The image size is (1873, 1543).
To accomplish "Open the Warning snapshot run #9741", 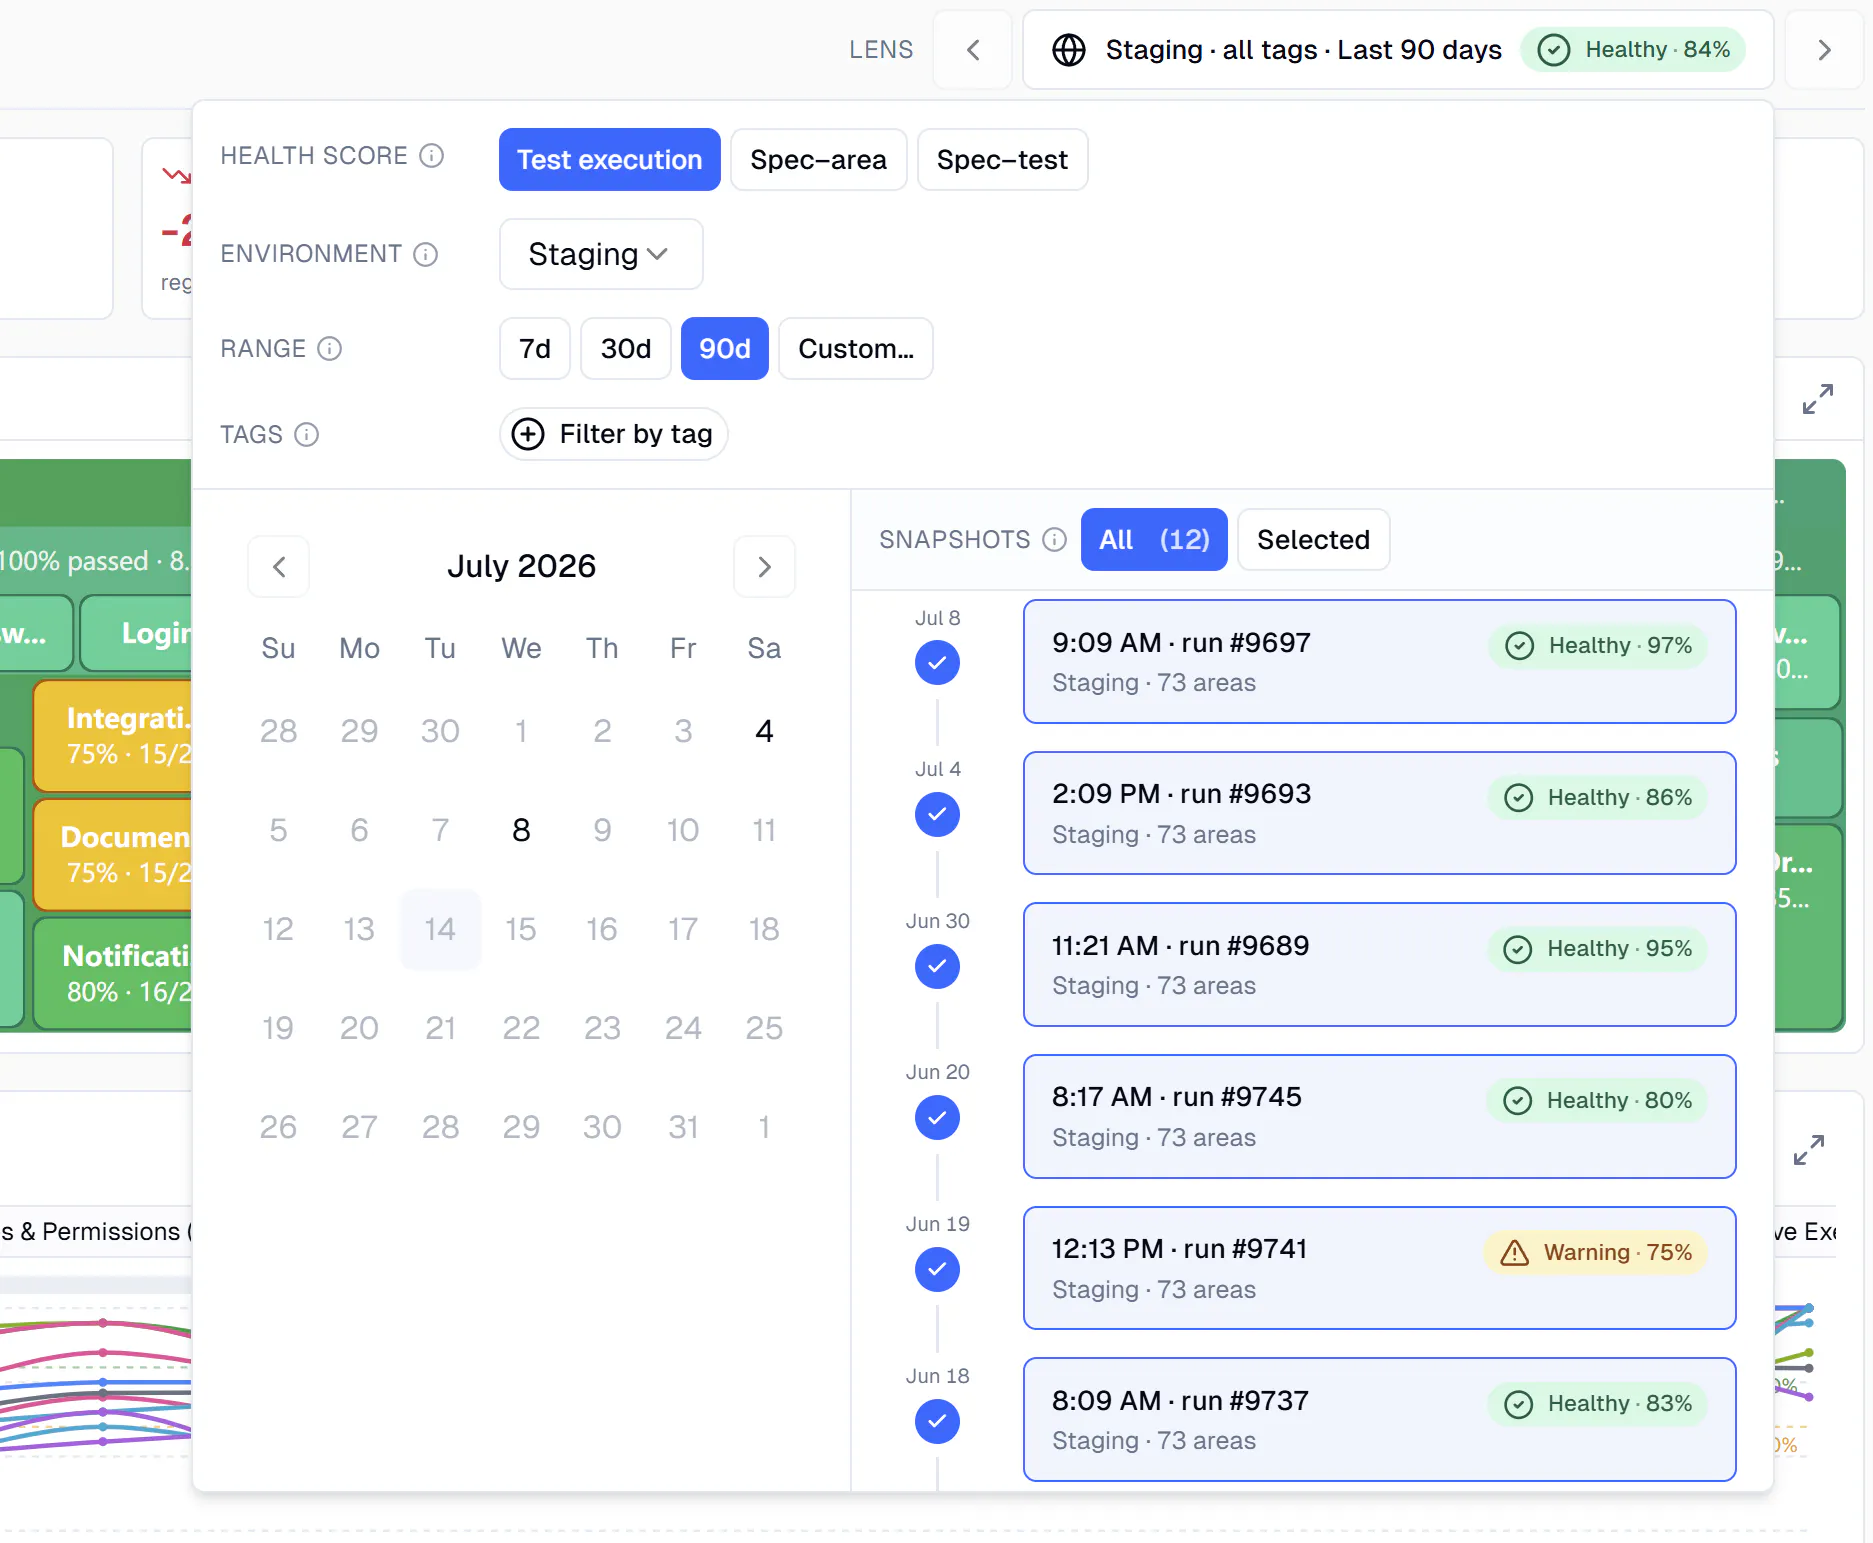I will coord(1379,1268).
